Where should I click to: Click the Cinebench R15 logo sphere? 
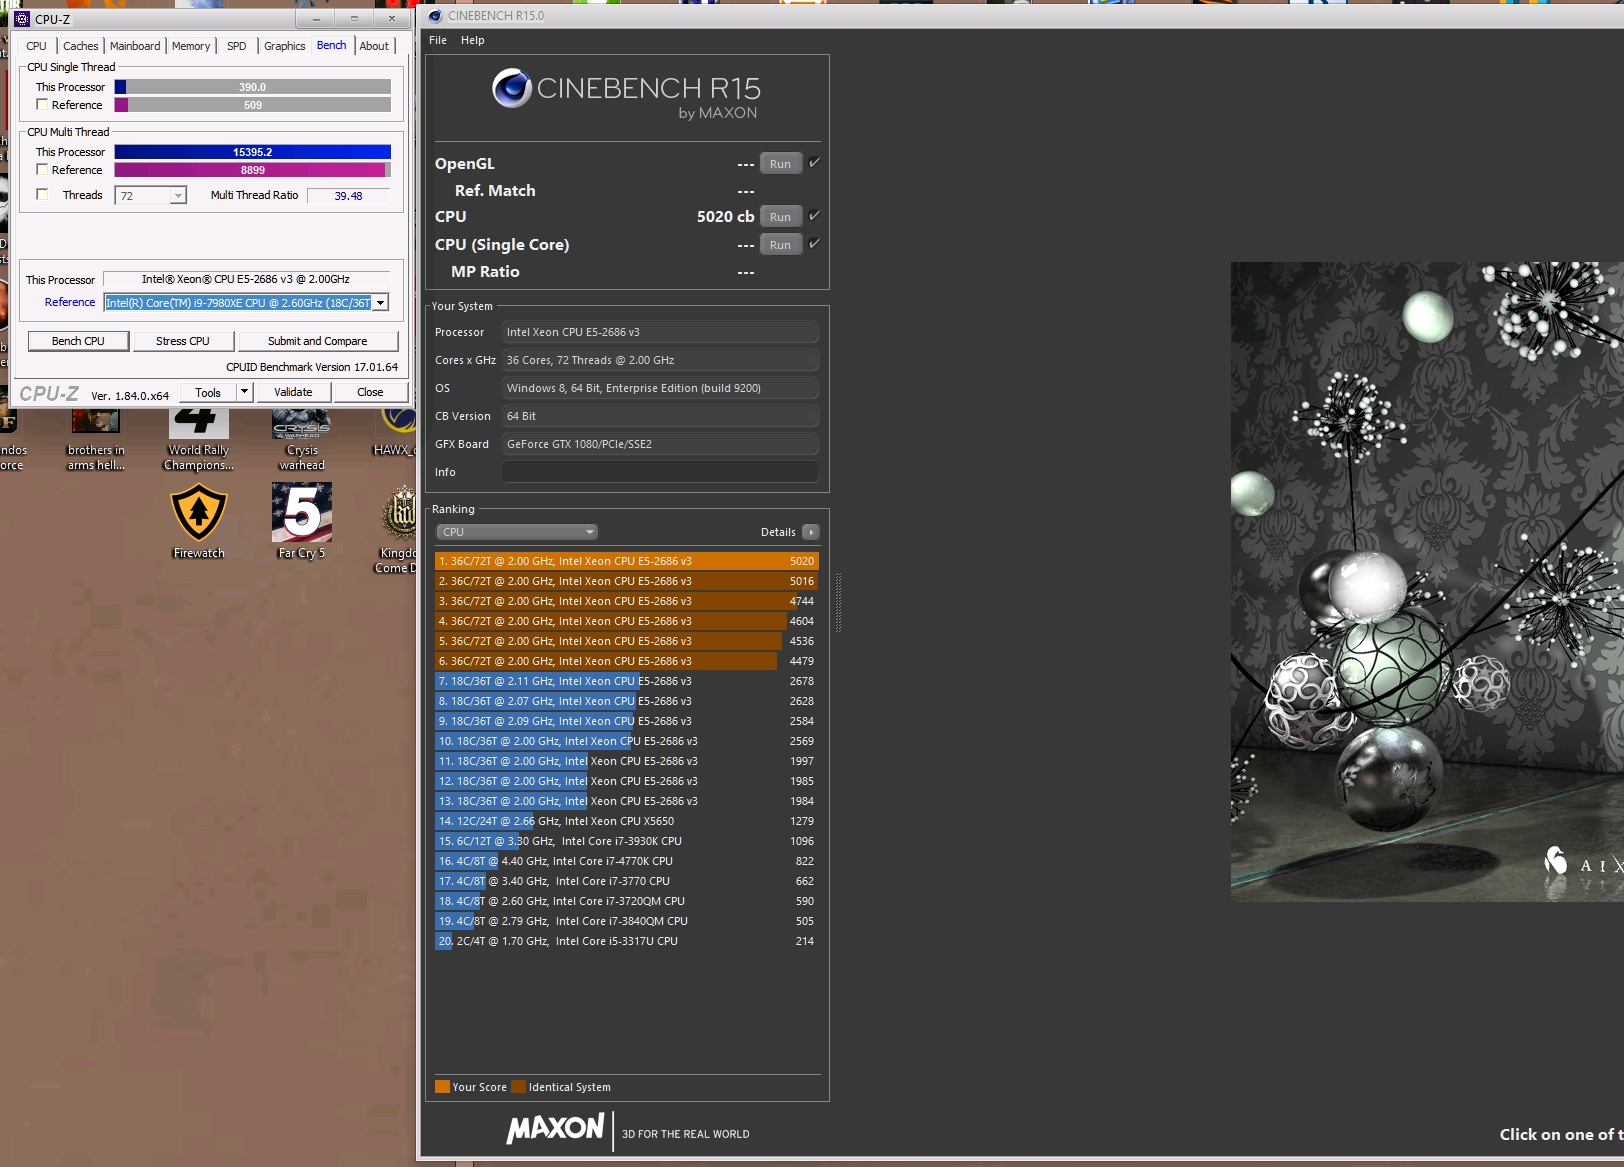(512, 88)
